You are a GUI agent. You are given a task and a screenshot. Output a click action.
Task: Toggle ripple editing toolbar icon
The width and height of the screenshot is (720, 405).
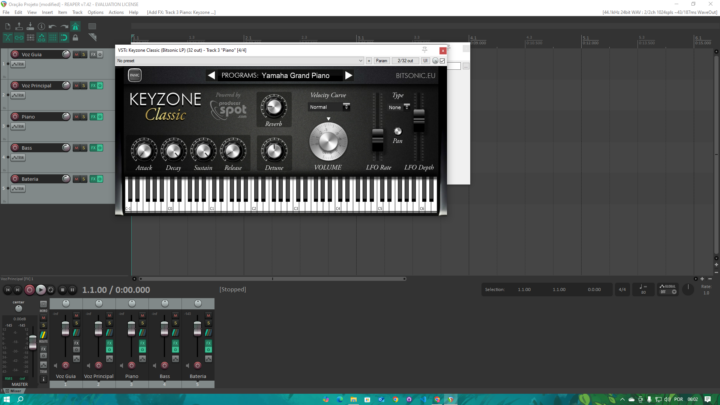tap(30, 38)
